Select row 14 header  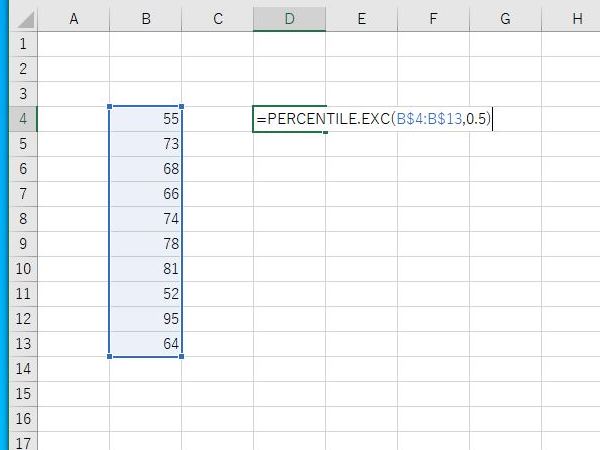(x=23, y=369)
